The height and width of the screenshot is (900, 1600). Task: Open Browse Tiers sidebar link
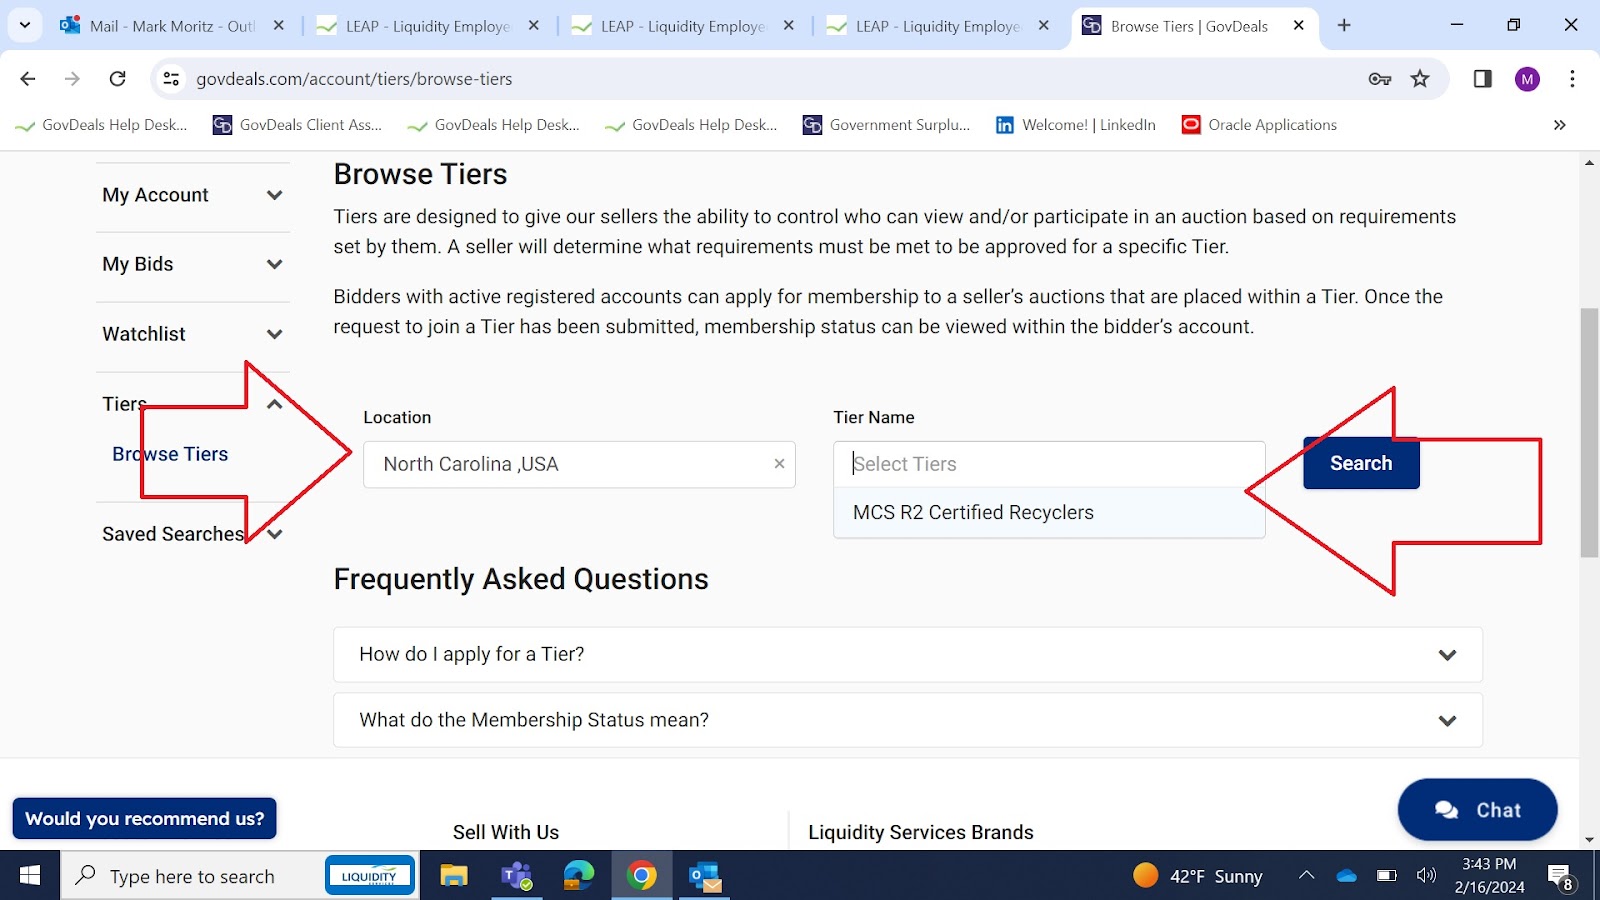pyautogui.click(x=170, y=454)
